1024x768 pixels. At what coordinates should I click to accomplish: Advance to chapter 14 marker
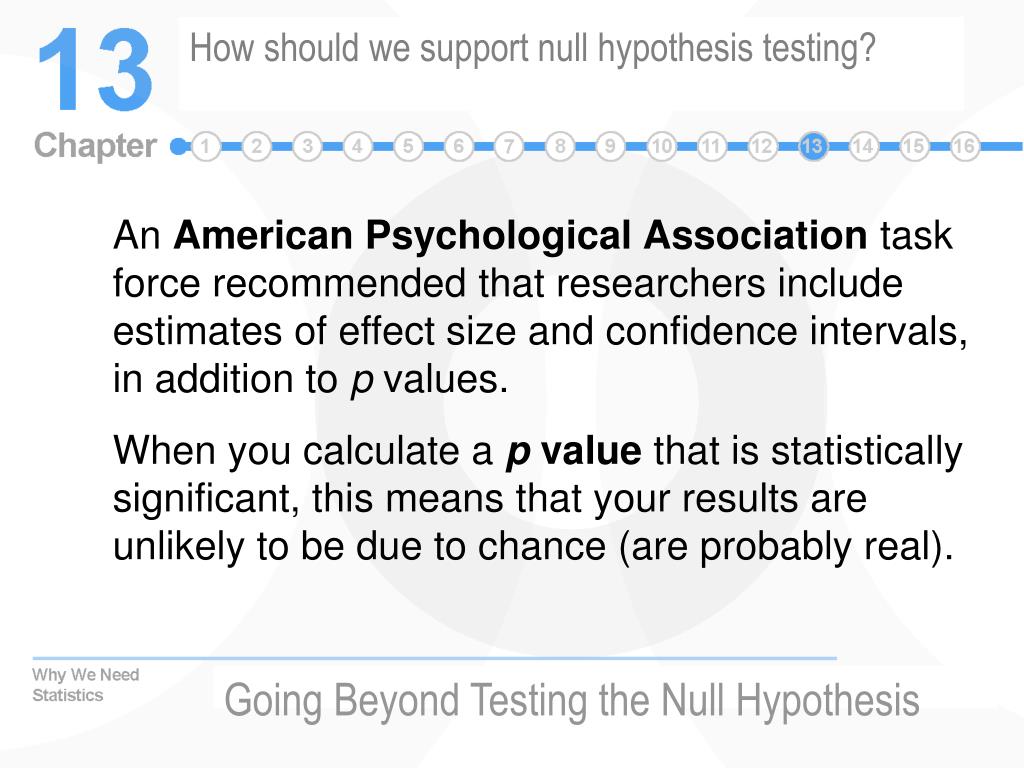863,146
